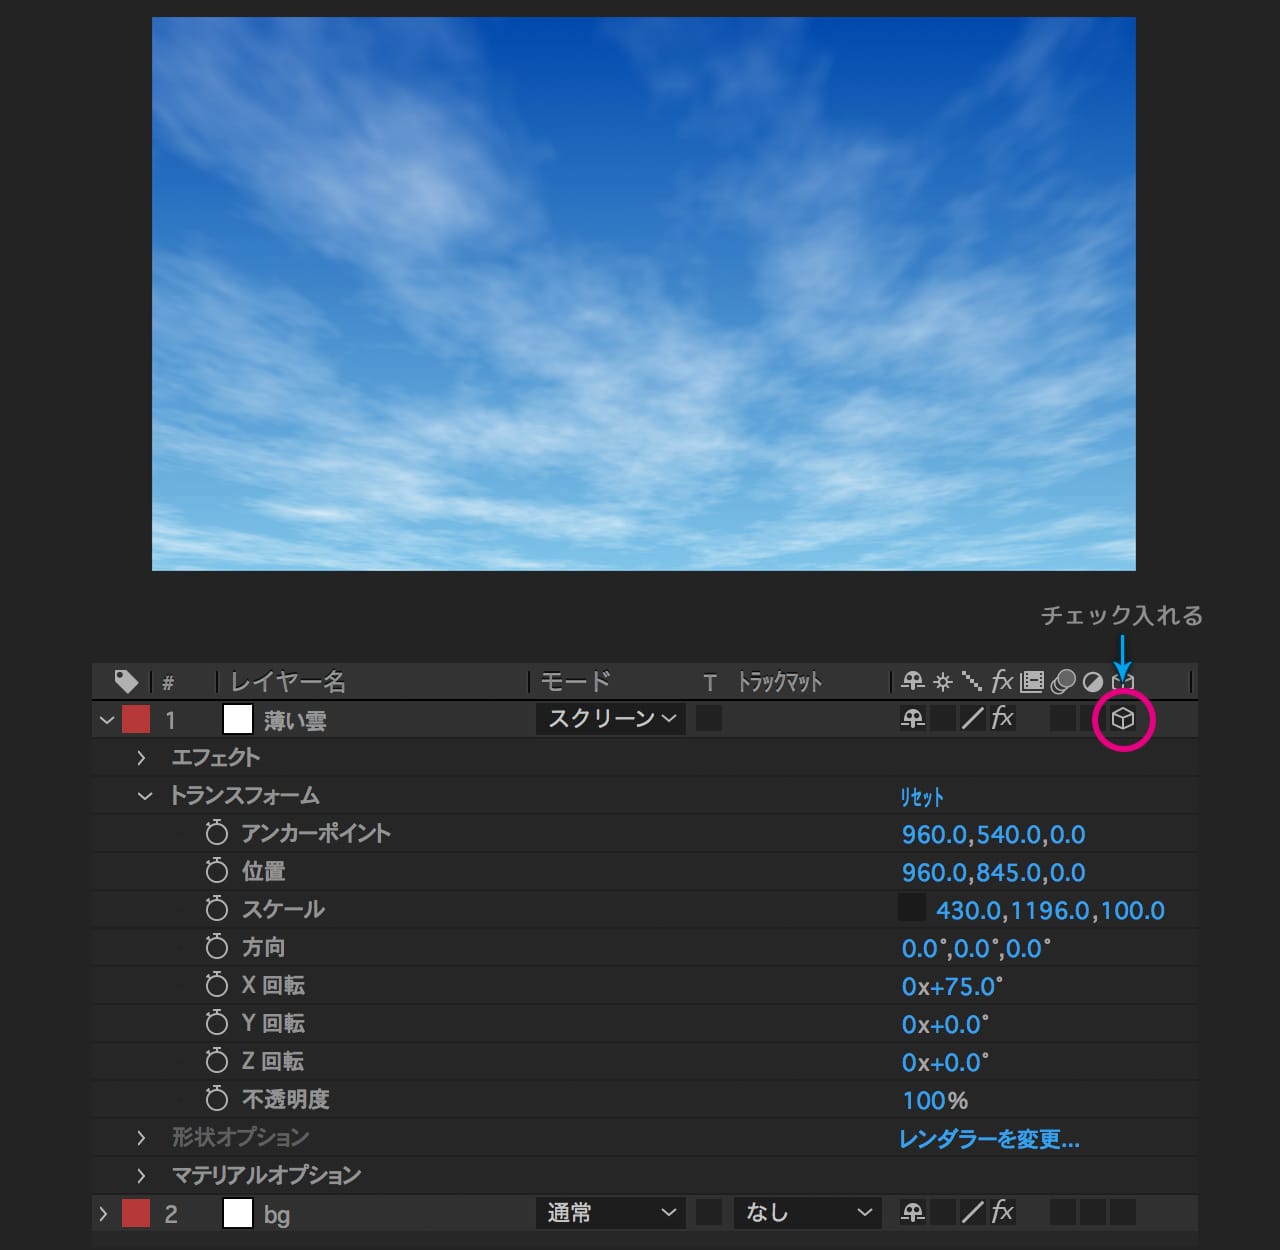This screenshot has height=1250, width=1280.
Task: Enable the 位置 keyframe stopwatch
Action: click(217, 871)
